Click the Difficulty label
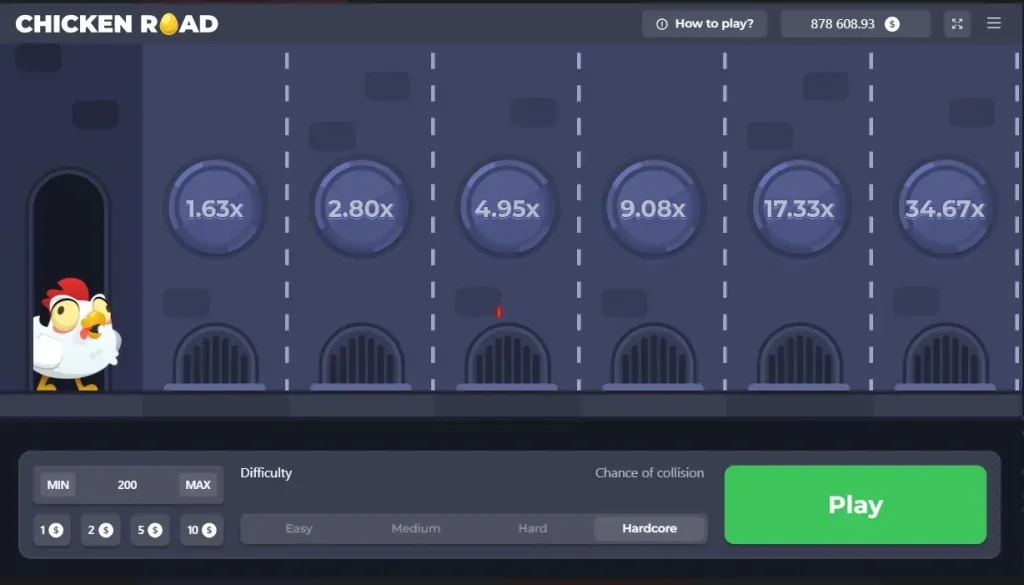This screenshot has height=585, width=1024. [266, 473]
